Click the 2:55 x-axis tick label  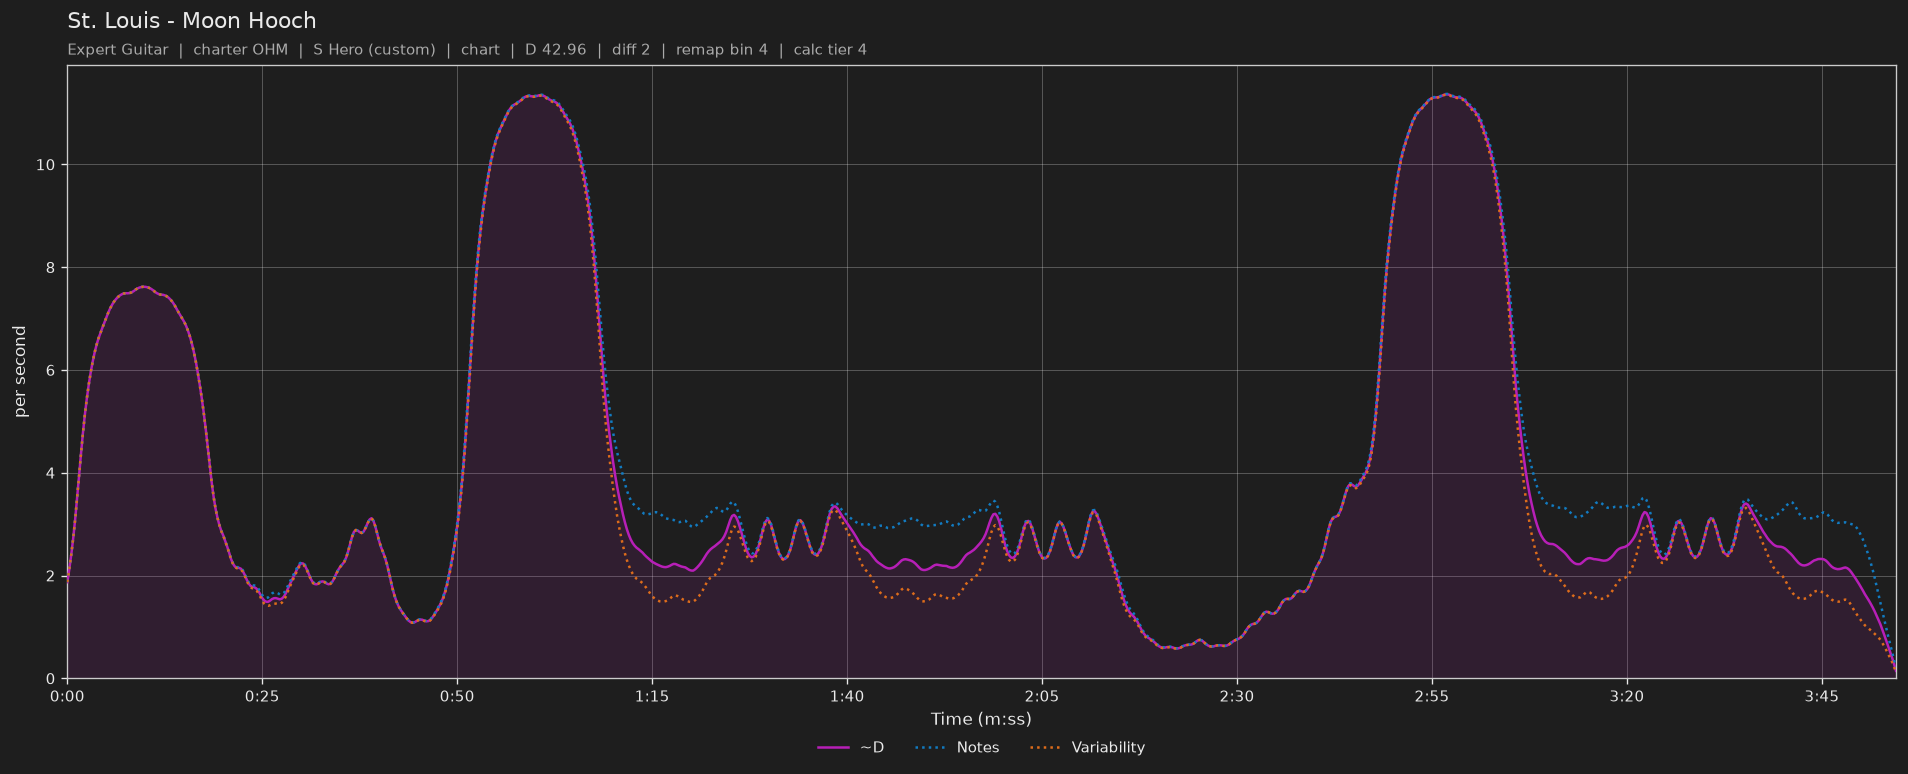(1432, 696)
